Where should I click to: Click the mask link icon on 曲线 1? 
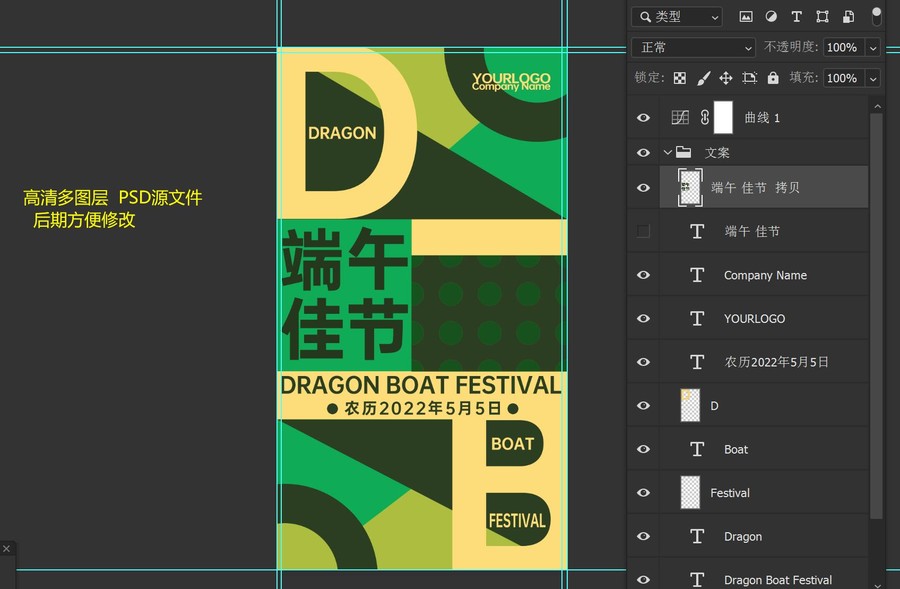point(705,118)
